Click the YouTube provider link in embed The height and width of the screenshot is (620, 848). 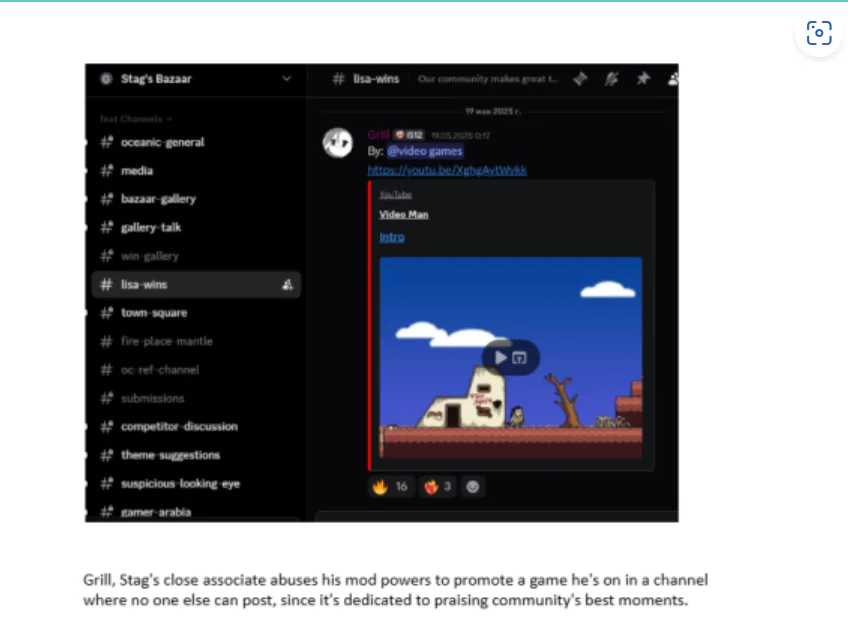coord(395,195)
